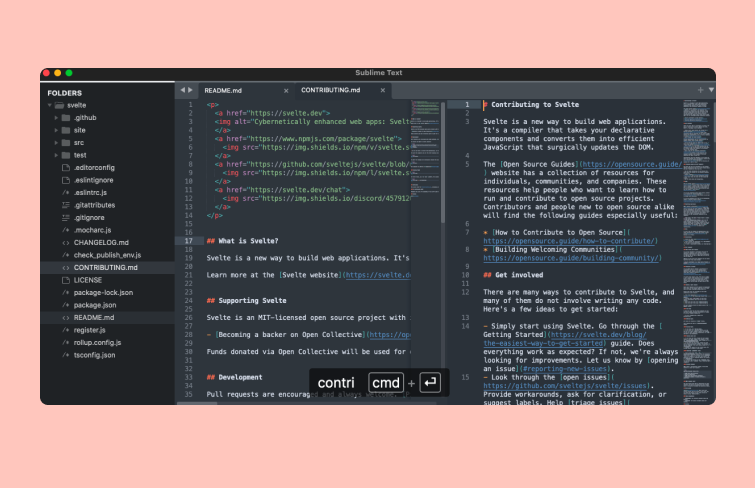Click the Svelte website link on line 21
This screenshot has height=488, width=755.
378,275
